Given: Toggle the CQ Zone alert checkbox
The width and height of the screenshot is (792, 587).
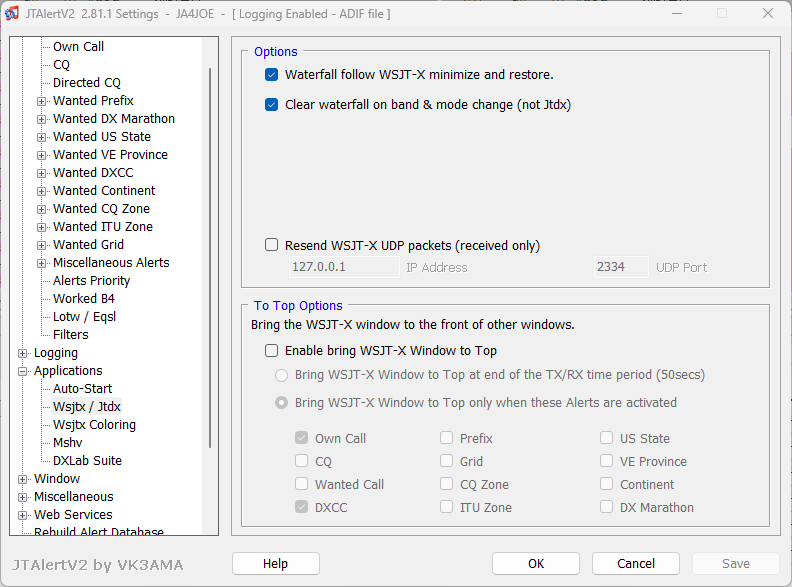Looking at the screenshot, I should pos(447,484).
